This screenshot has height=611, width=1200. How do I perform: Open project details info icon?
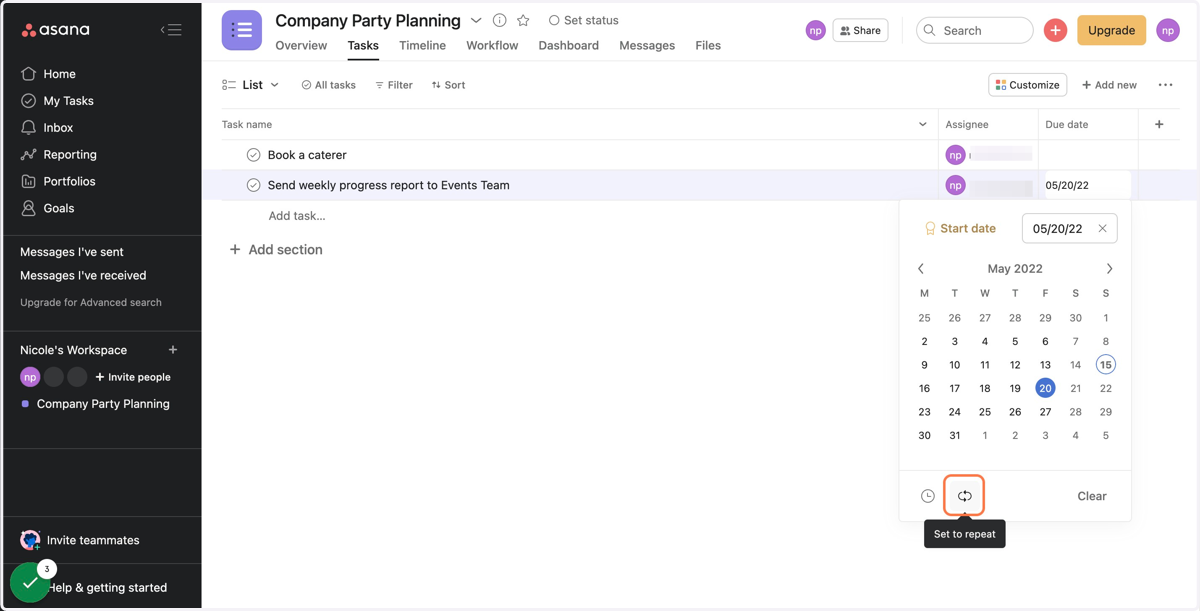[499, 20]
